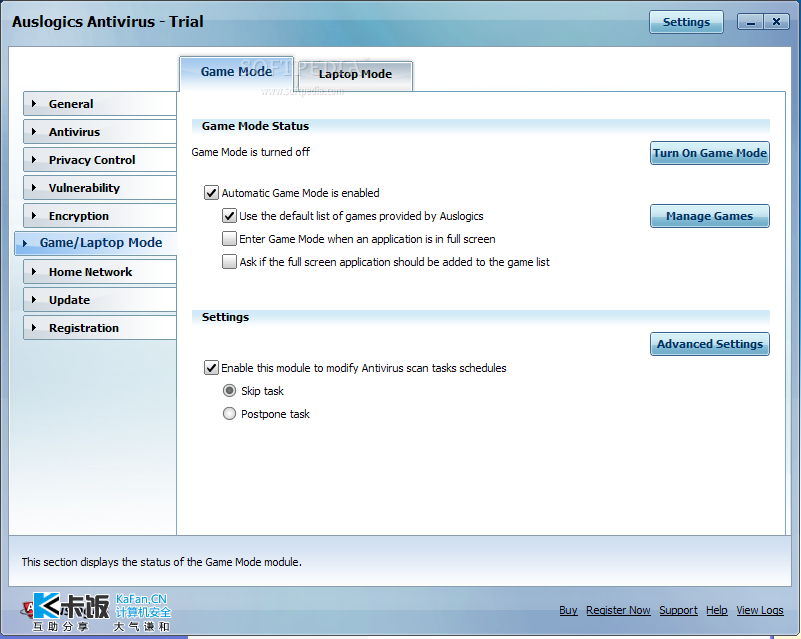Select the Postpone task radio button
Image resolution: width=801 pixels, height=639 pixels.
click(x=229, y=414)
